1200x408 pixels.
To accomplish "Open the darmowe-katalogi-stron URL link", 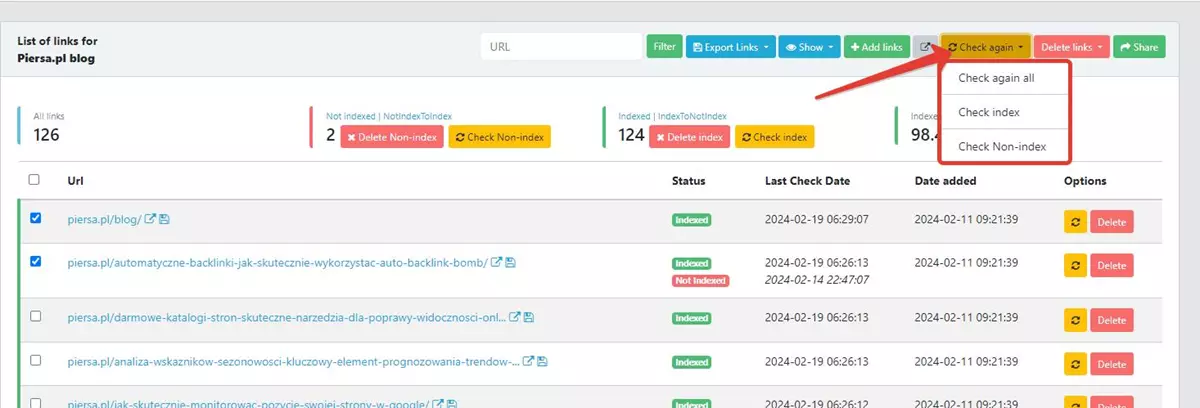I will [287, 317].
